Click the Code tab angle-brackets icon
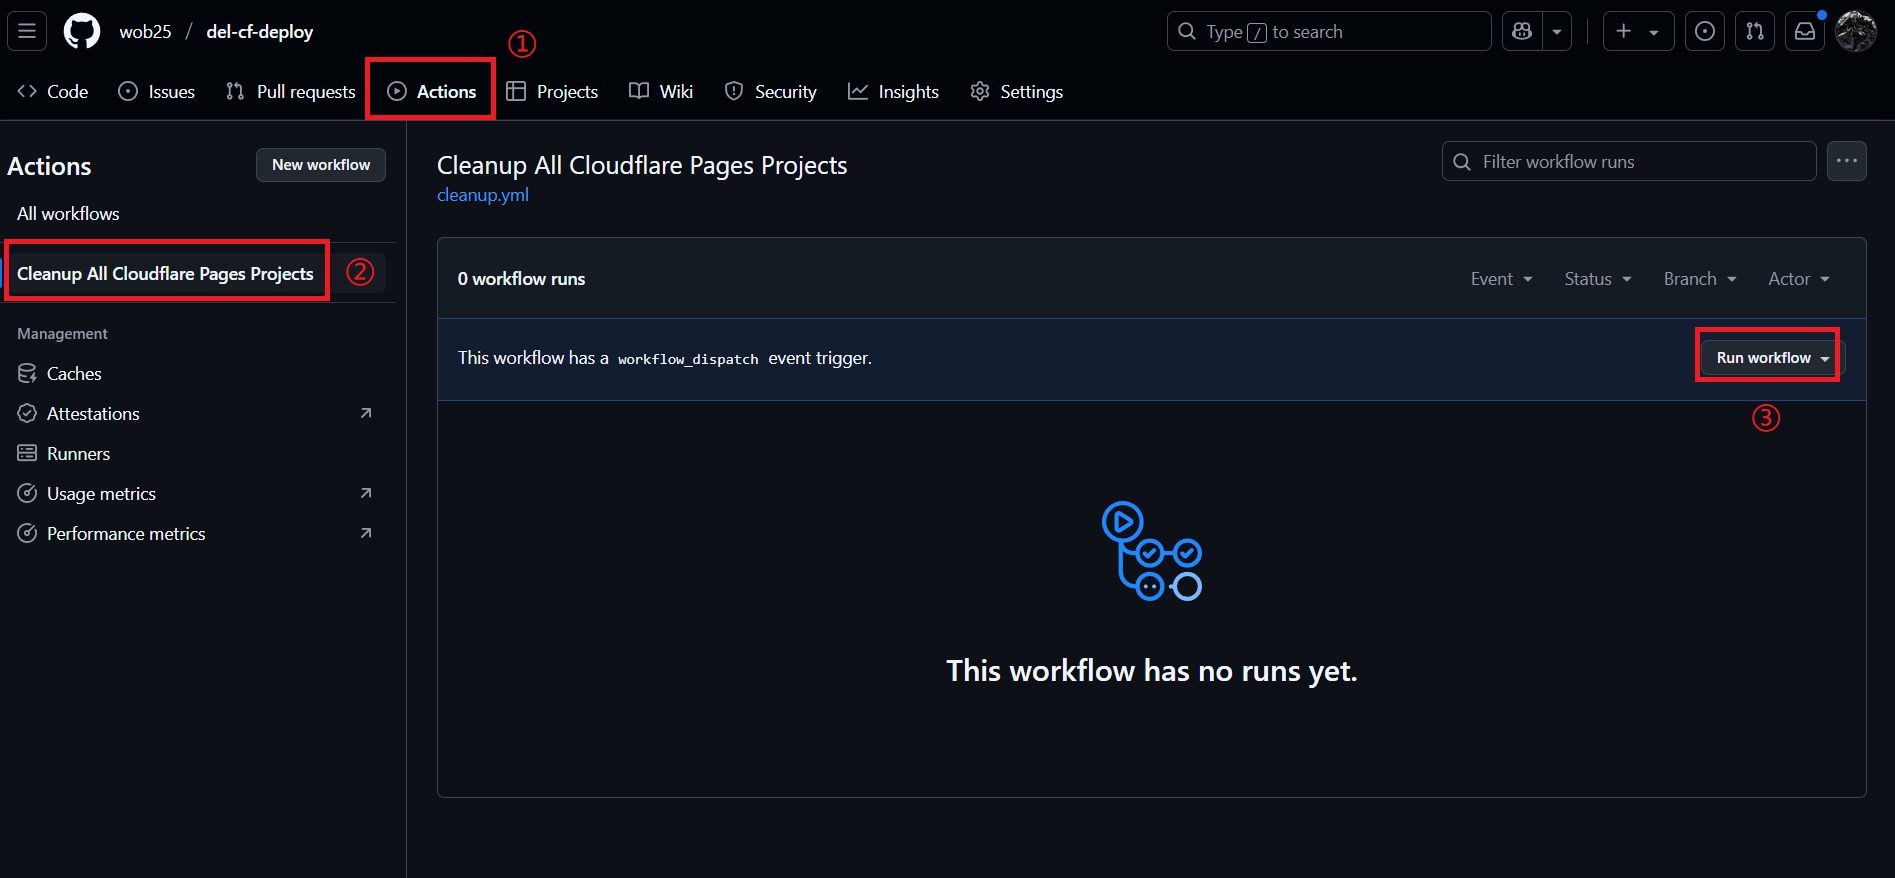 point(27,91)
